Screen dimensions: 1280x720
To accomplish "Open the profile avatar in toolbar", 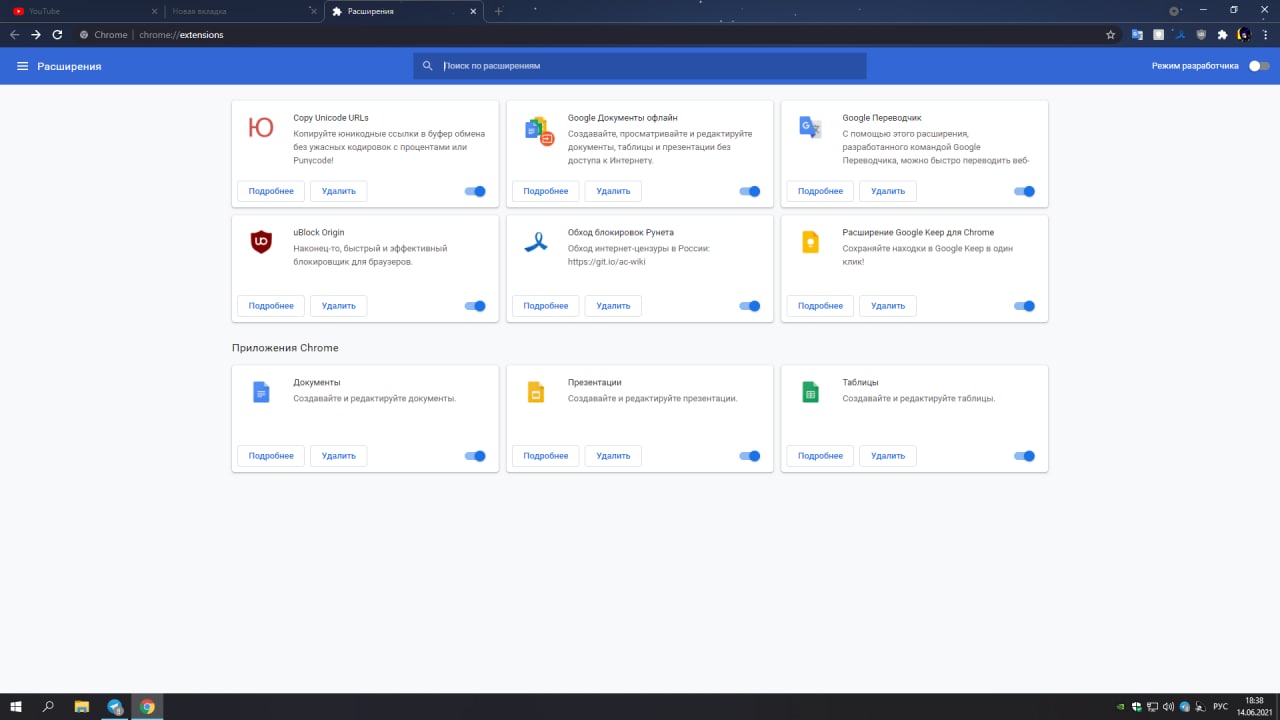I will (1244, 34).
